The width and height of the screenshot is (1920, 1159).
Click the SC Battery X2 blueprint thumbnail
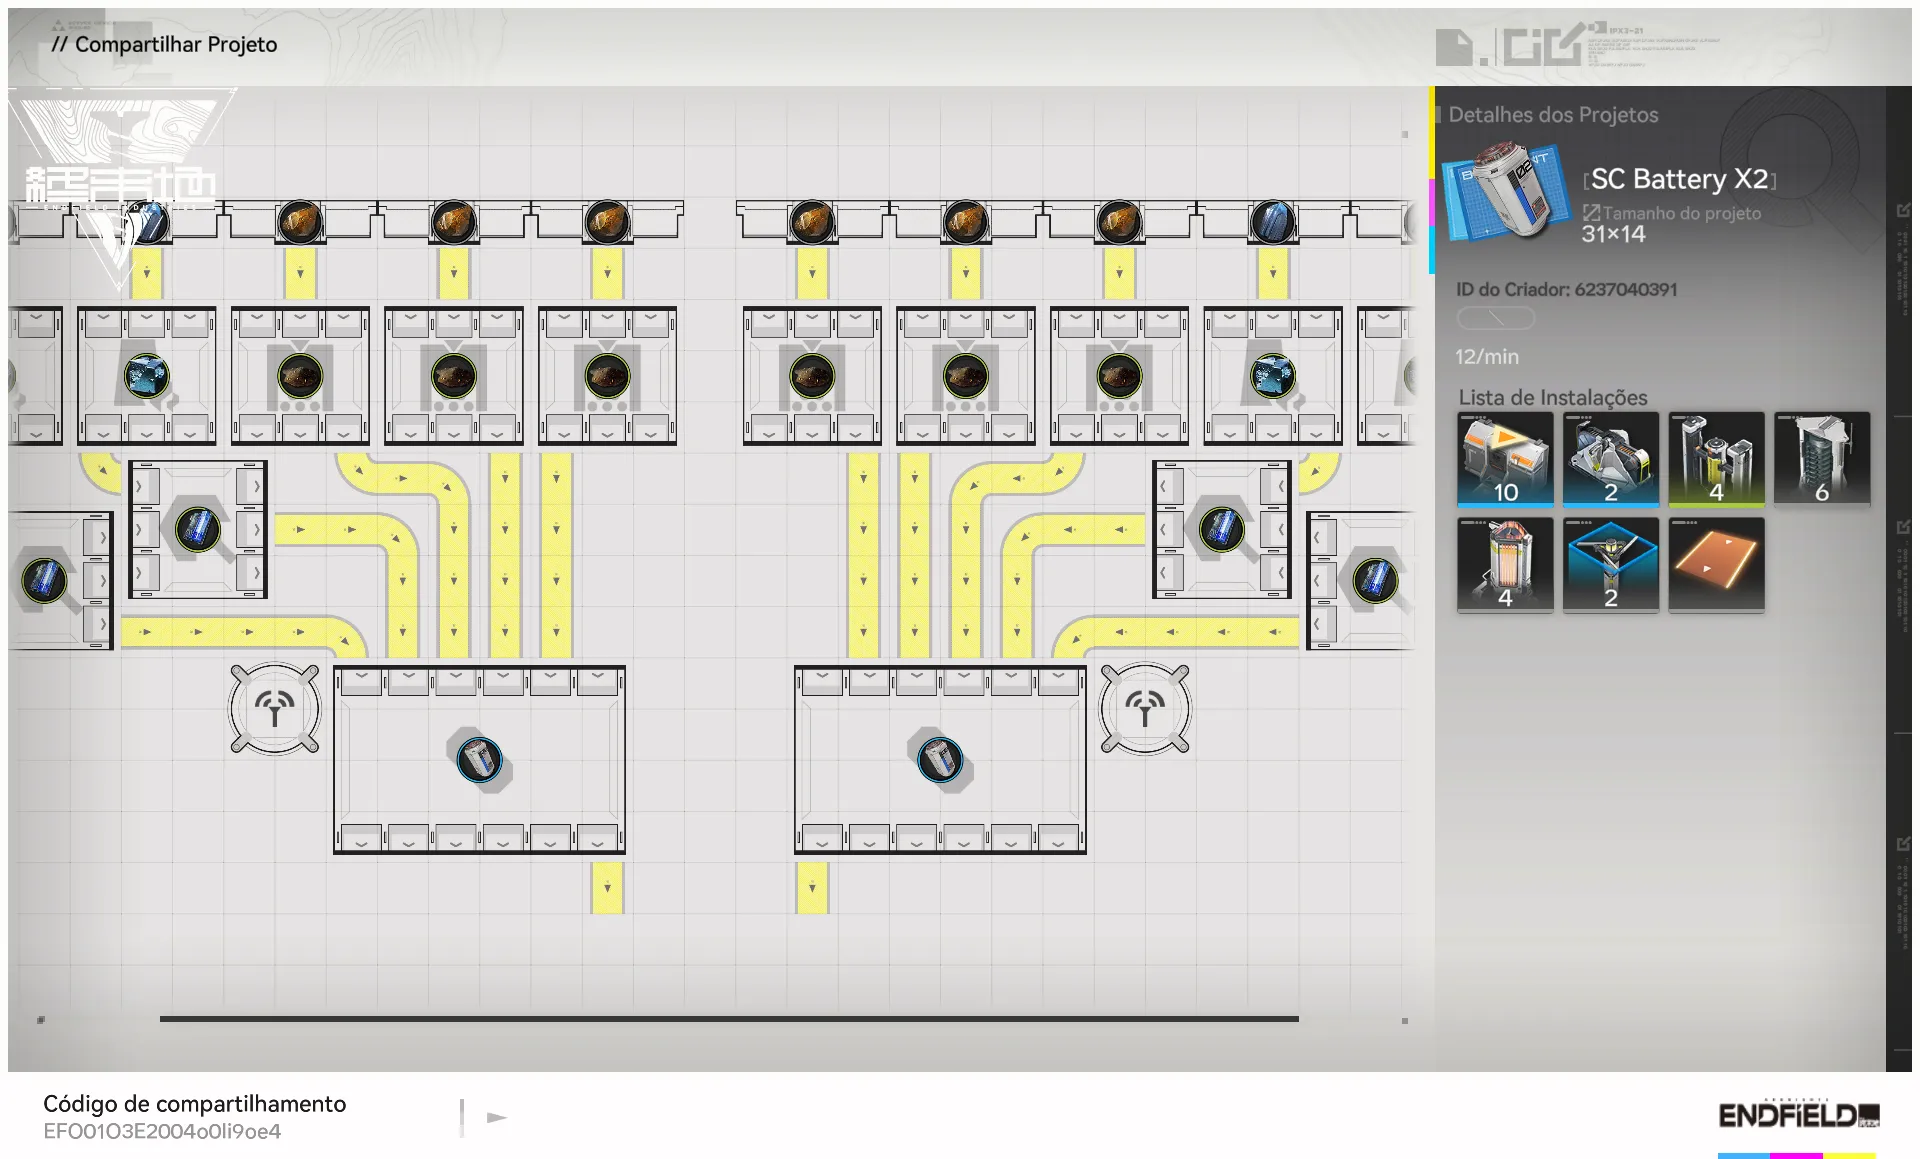click(x=1507, y=194)
